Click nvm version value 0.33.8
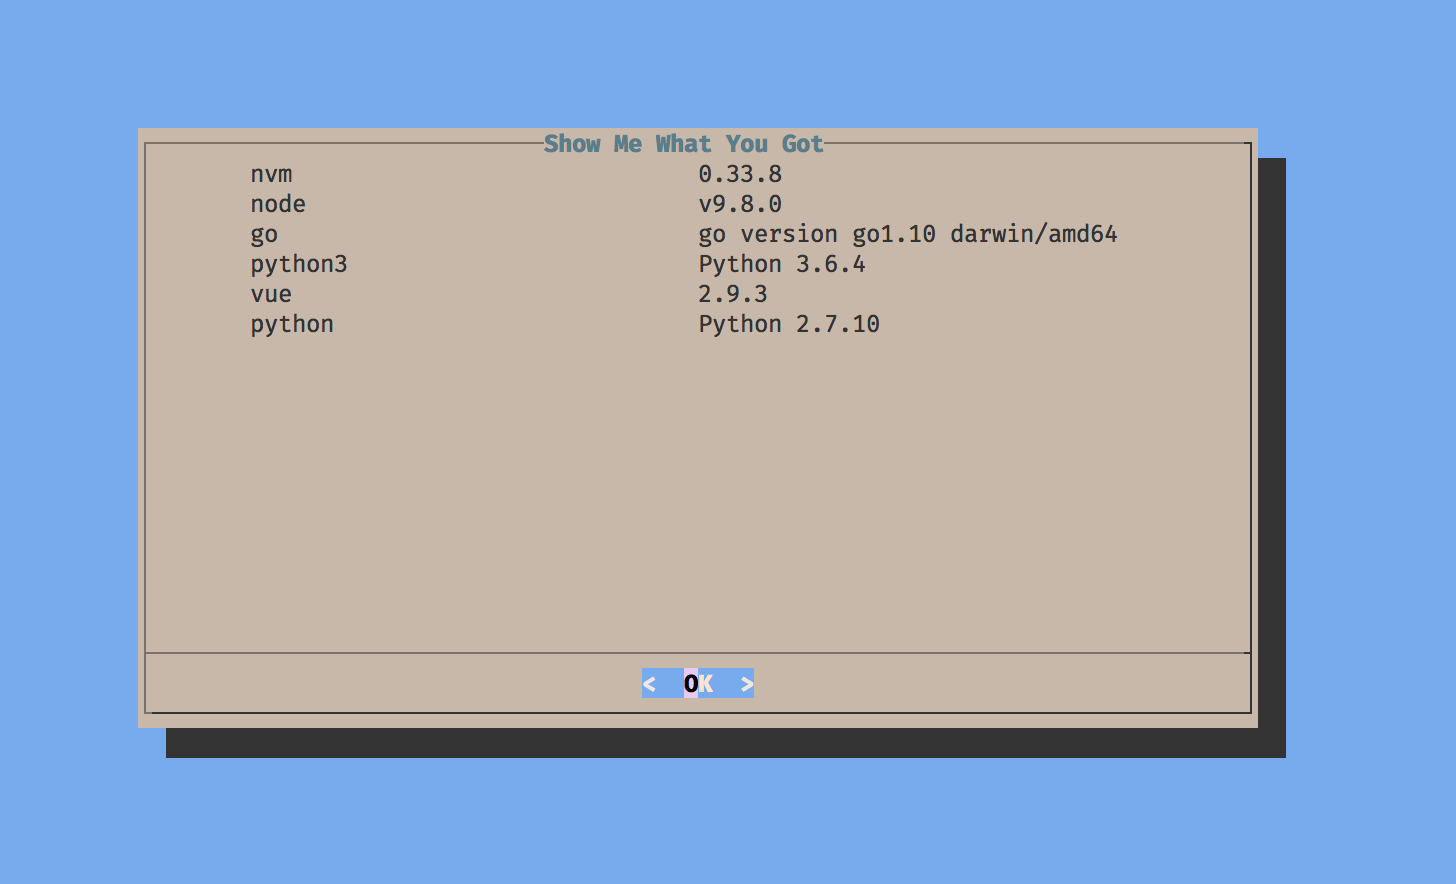1456x884 pixels. point(740,174)
